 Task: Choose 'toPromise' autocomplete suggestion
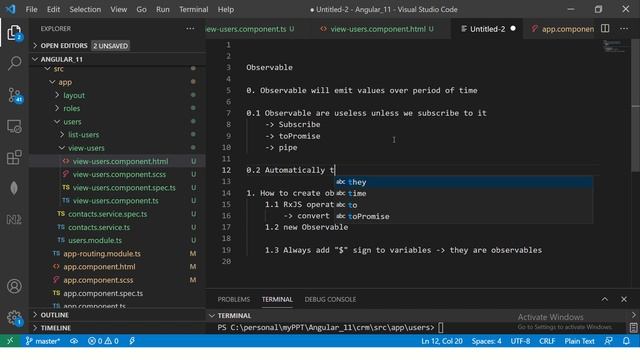(x=464, y=216)
